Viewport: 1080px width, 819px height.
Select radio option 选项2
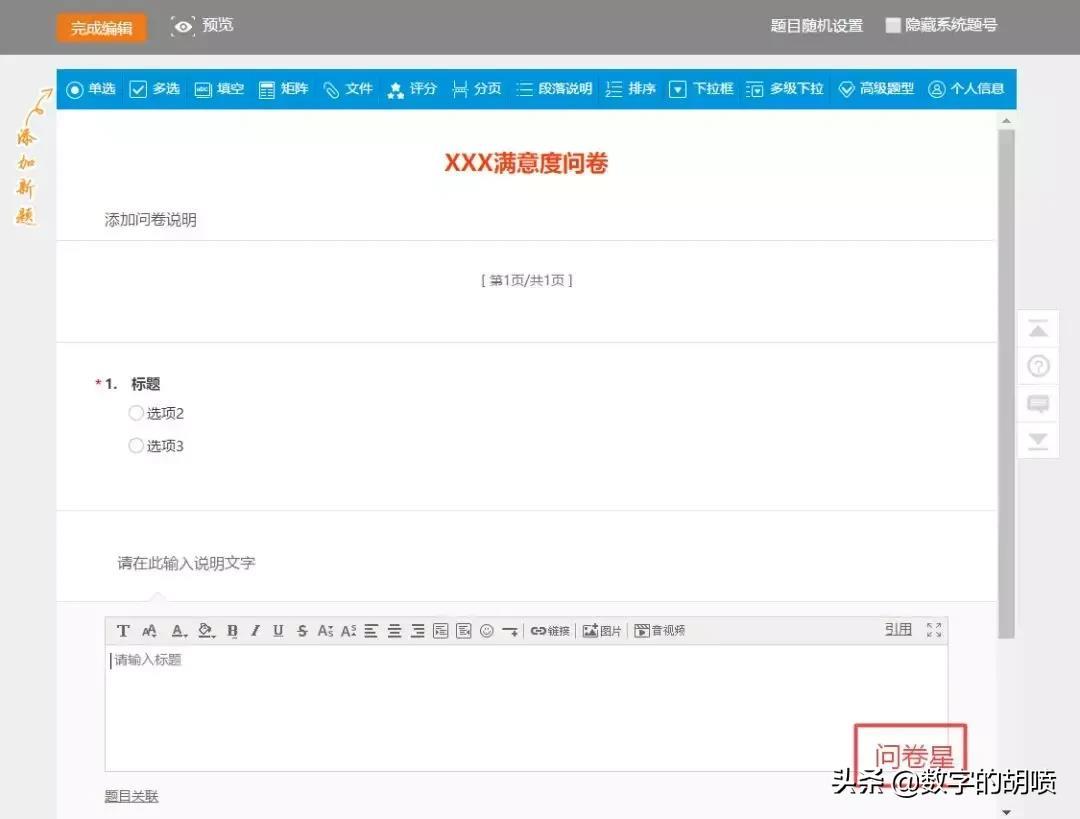click(136, 413)
